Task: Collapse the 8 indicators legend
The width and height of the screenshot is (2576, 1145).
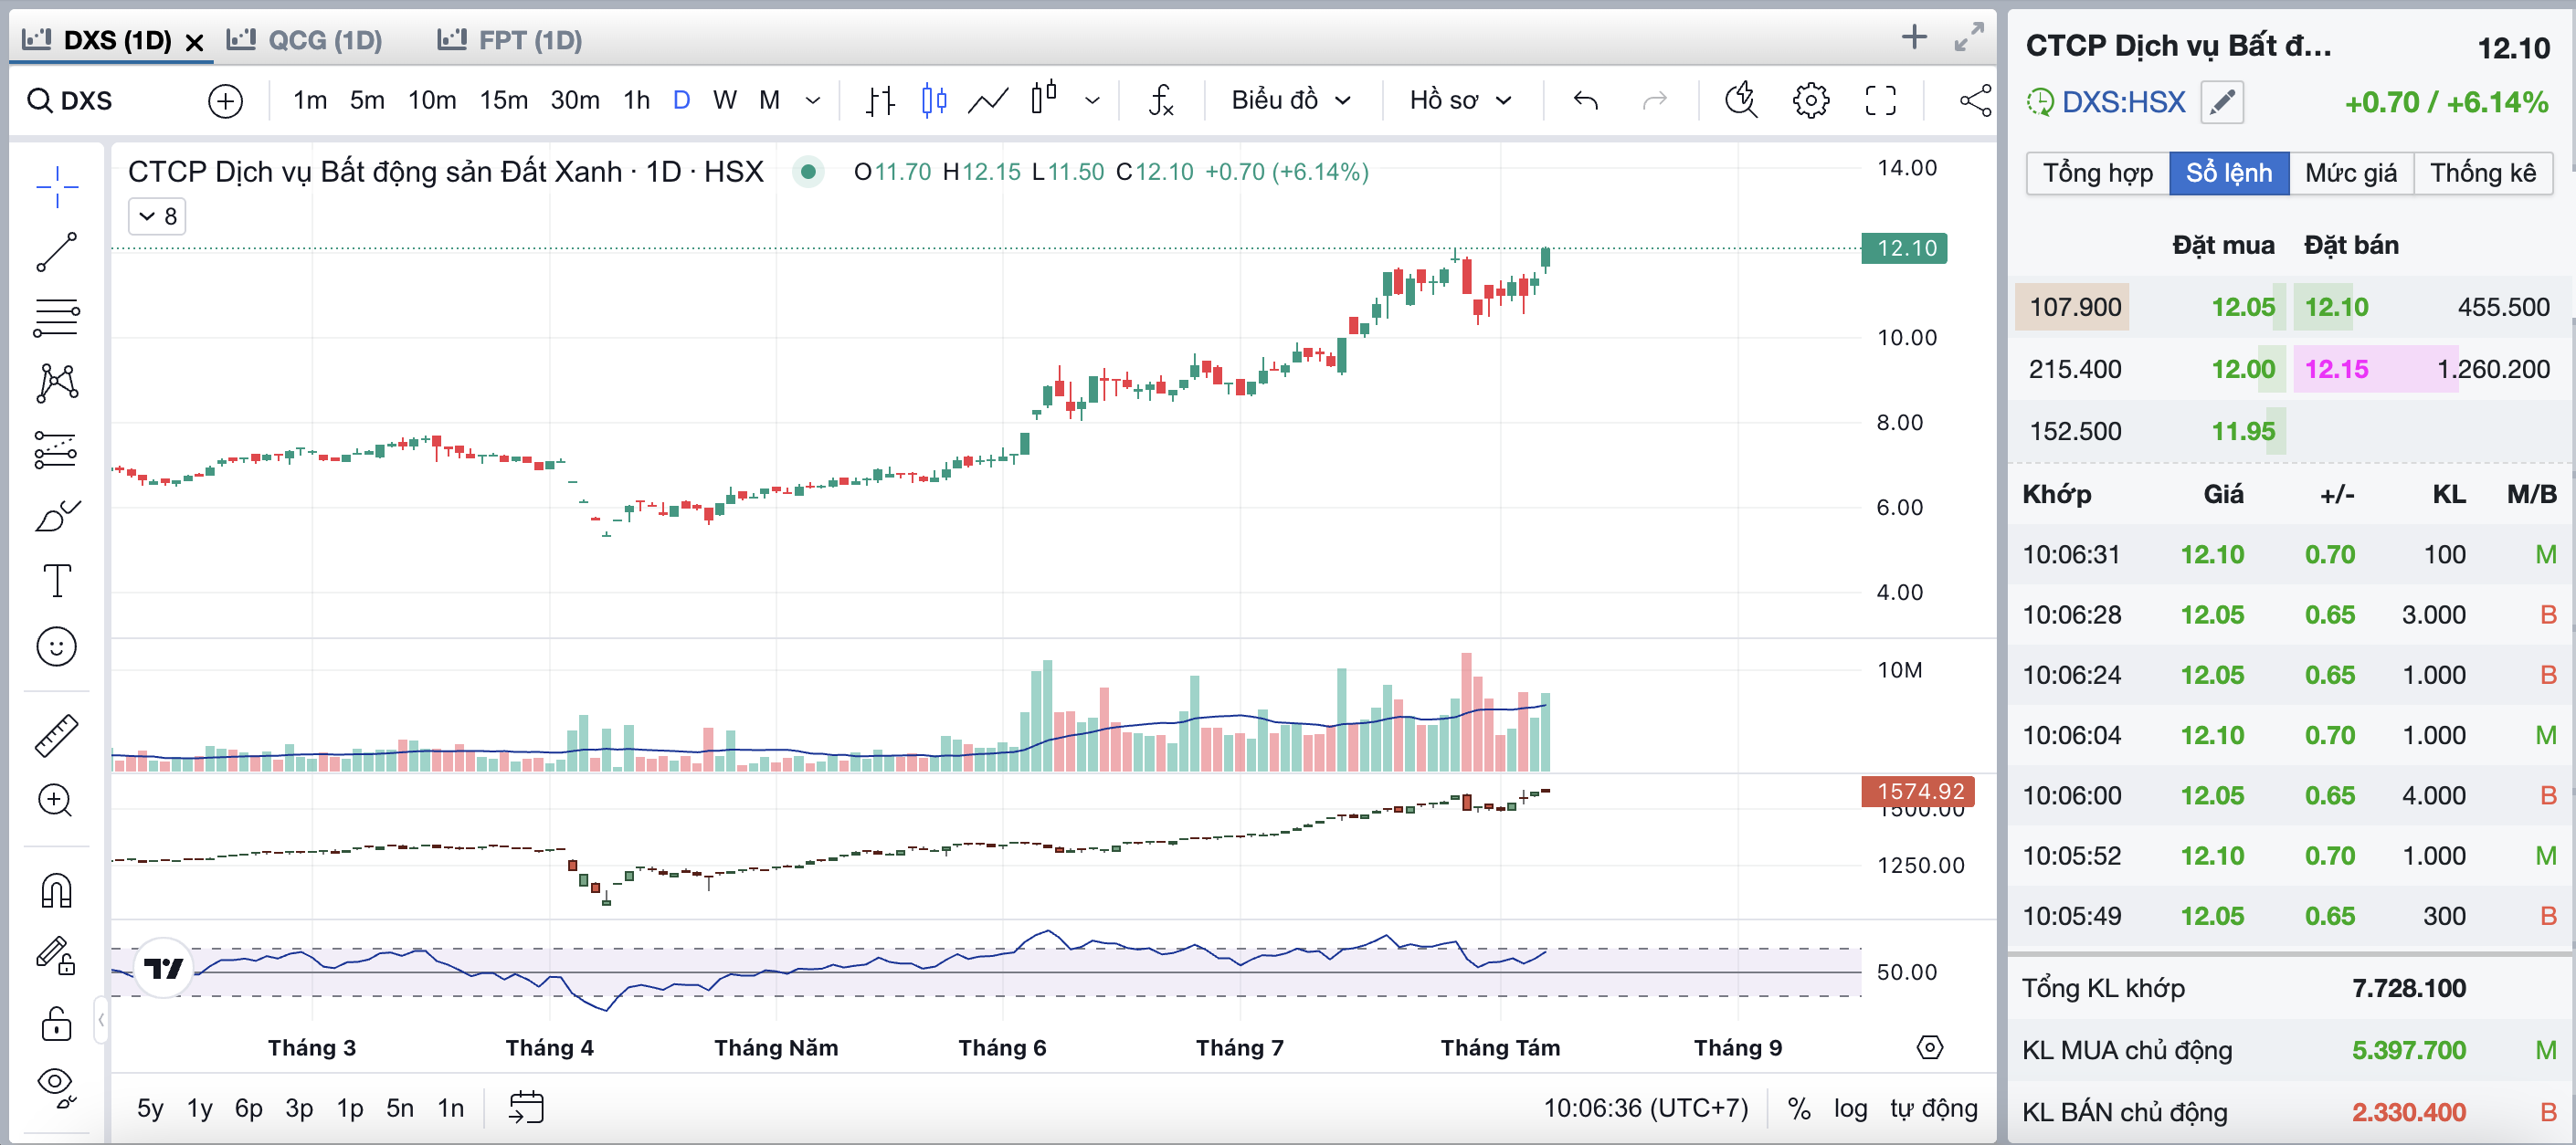Action: [157, 216]
